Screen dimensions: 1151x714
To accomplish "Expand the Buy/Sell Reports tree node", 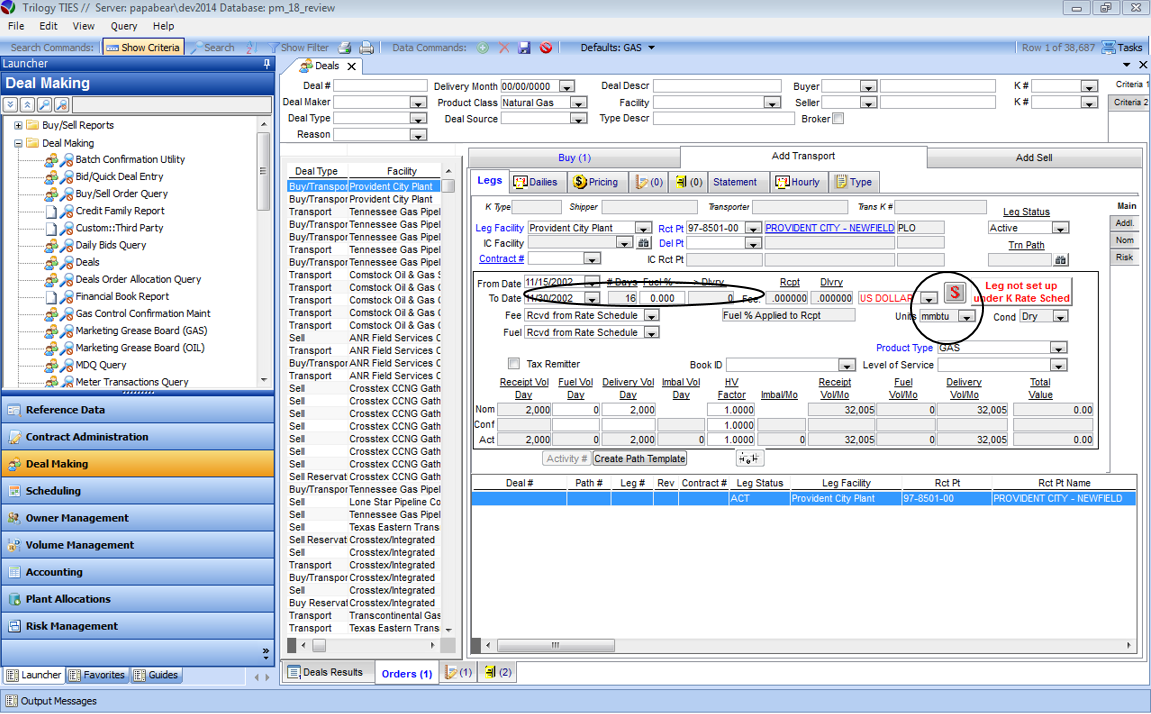I will (18, 126).
